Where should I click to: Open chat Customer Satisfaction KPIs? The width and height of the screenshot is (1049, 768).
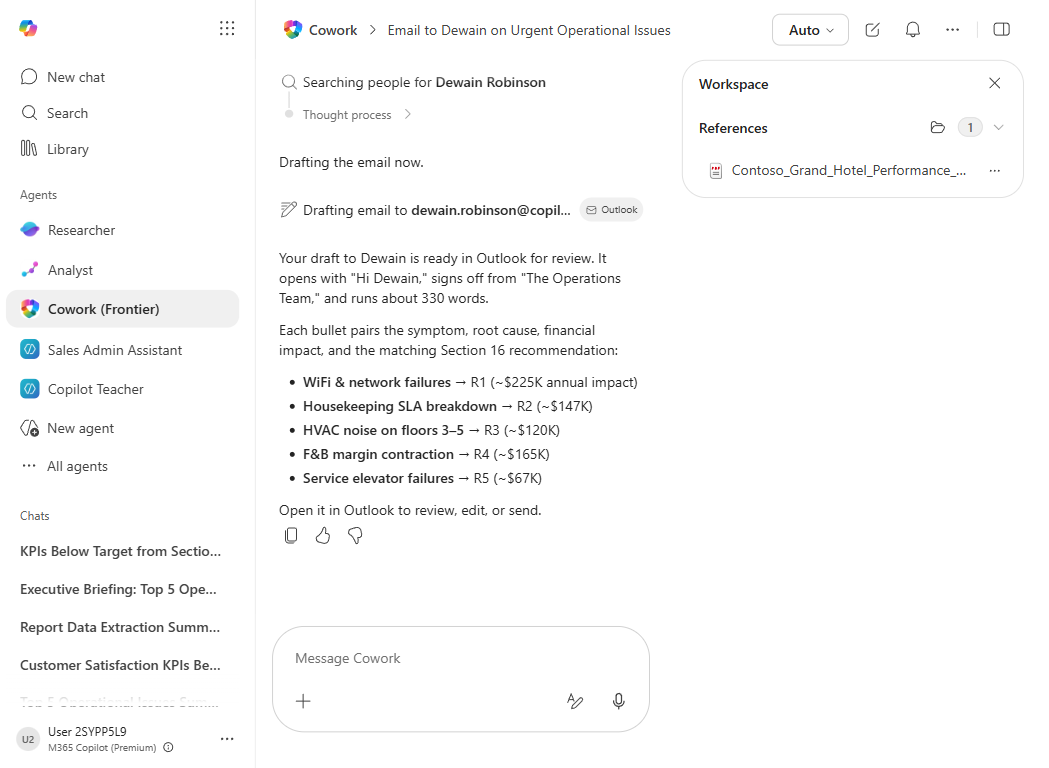click(120, 666)
